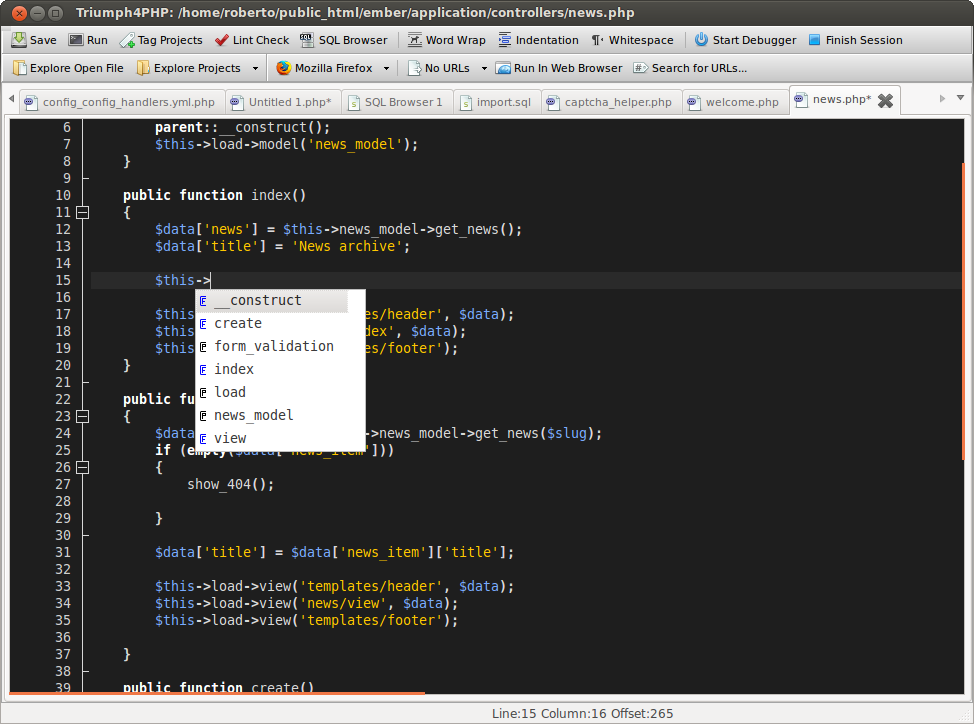974x724 pixels.
Task: Open the No URLs dropdown arrow
Action: click(485, 68)
